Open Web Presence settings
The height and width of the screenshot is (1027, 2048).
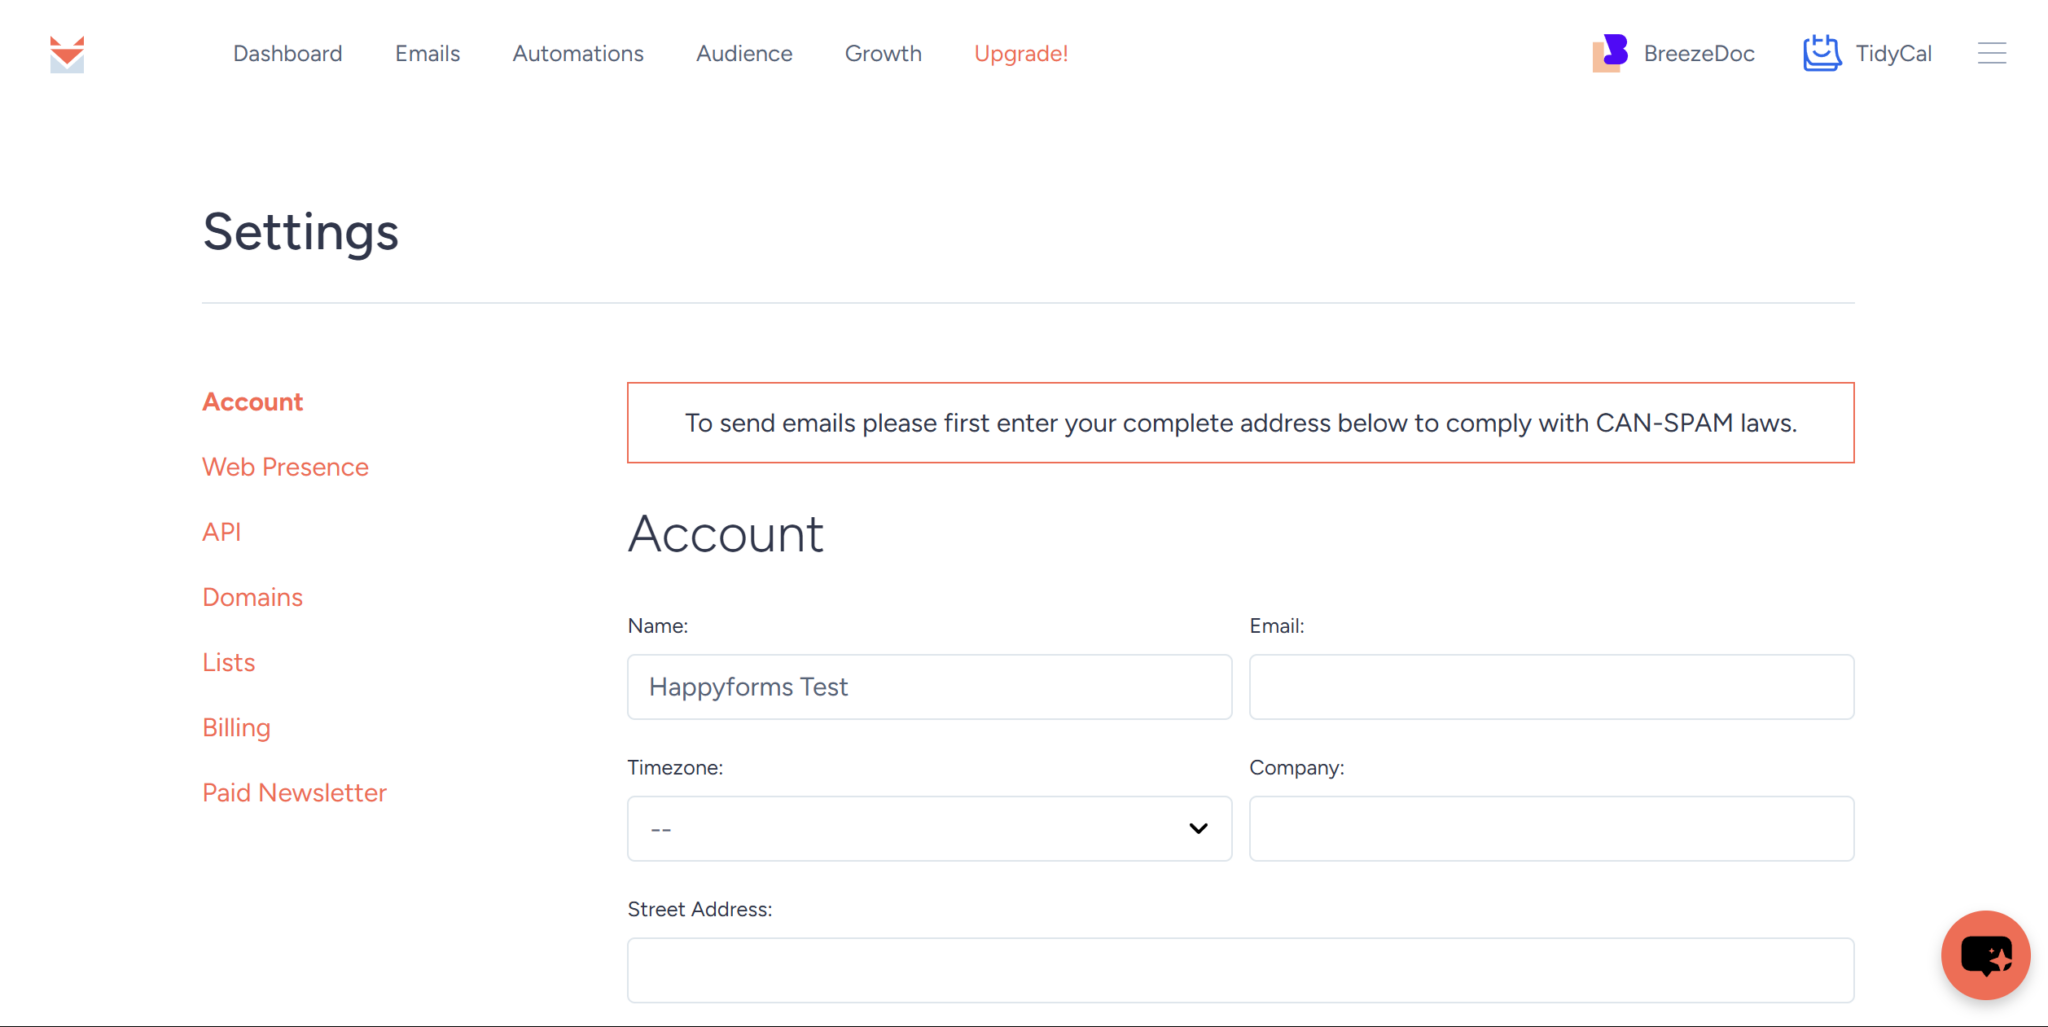click(x=285, y=466)
